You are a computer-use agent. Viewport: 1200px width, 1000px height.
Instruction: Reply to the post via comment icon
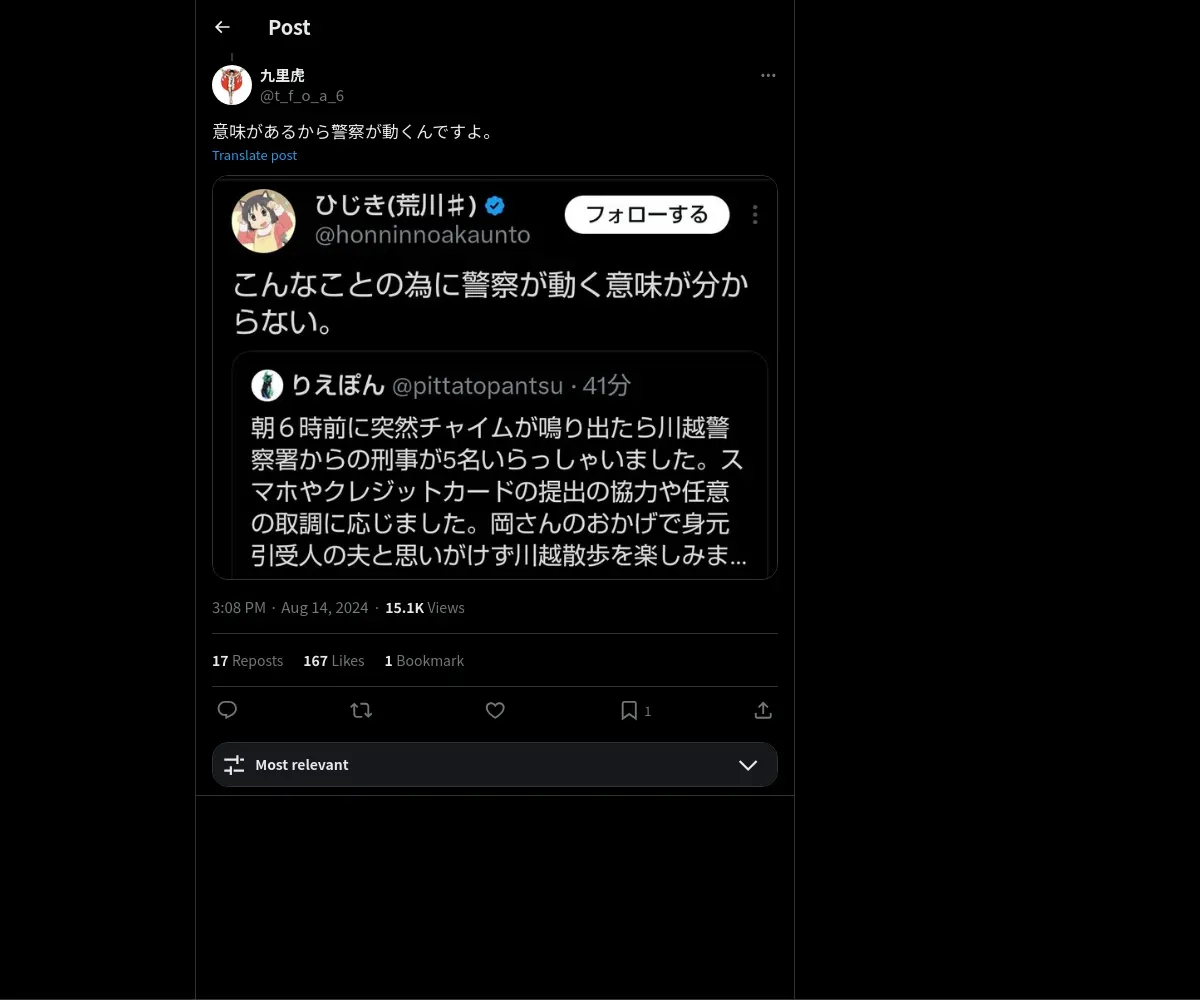(227, 710)
